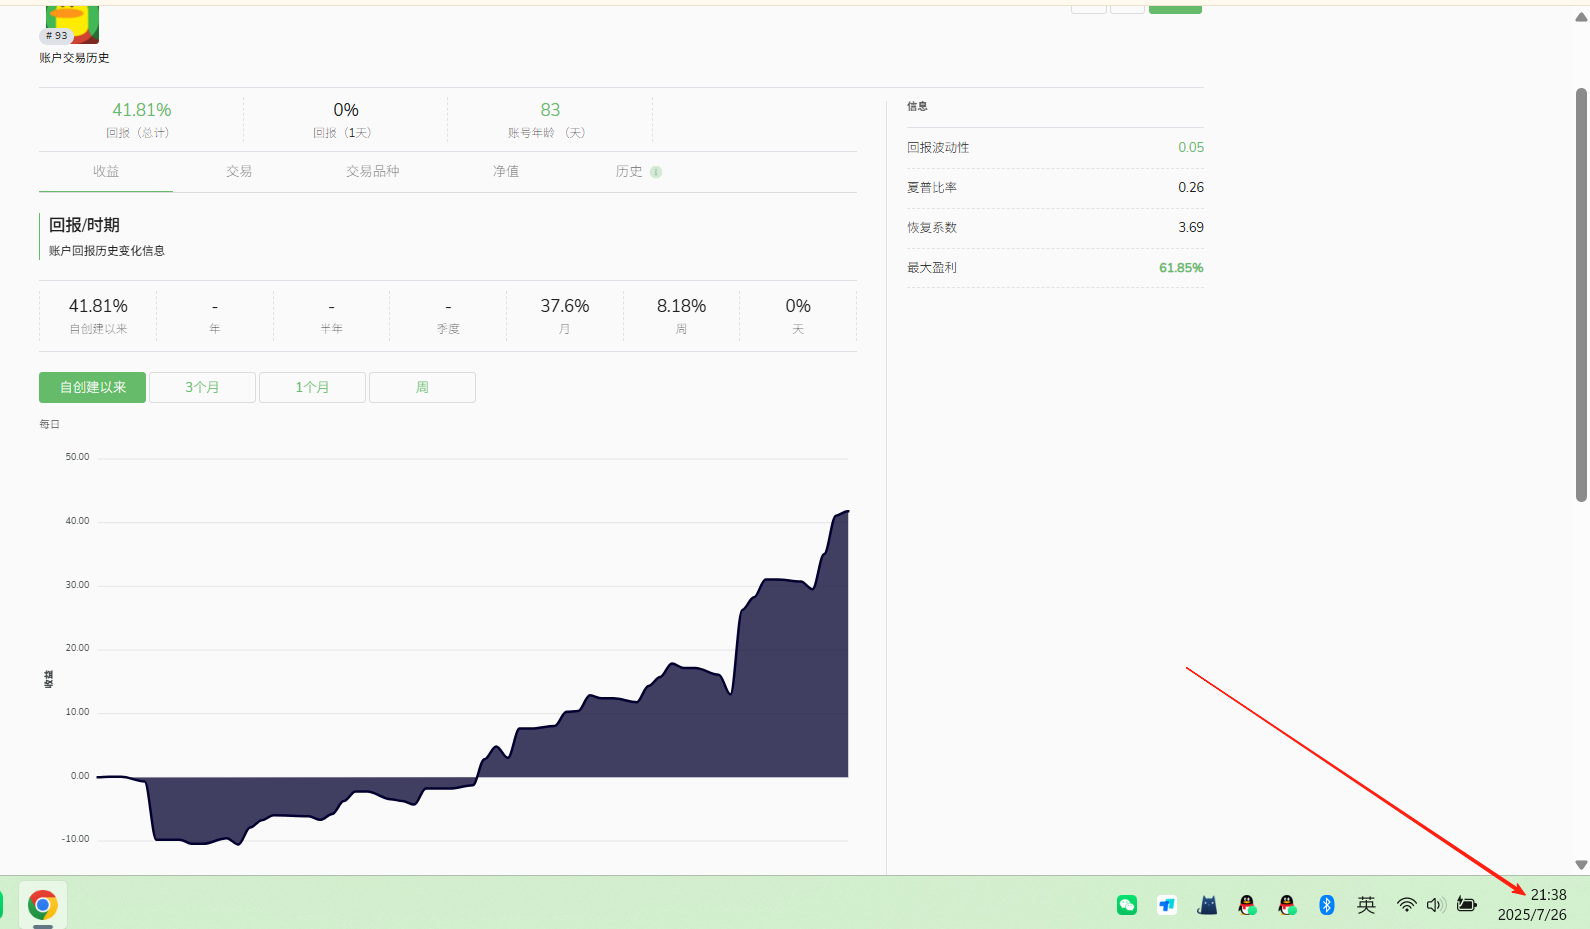Select the 1个月 range button
This screenshot has width=1590, height=929.
coord(312,387)
